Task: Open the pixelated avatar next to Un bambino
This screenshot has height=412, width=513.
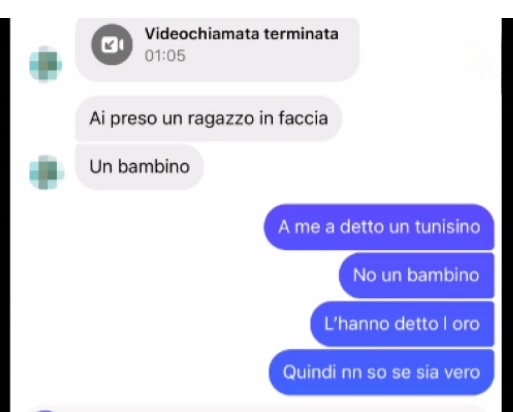Action: tap(47, 173)
